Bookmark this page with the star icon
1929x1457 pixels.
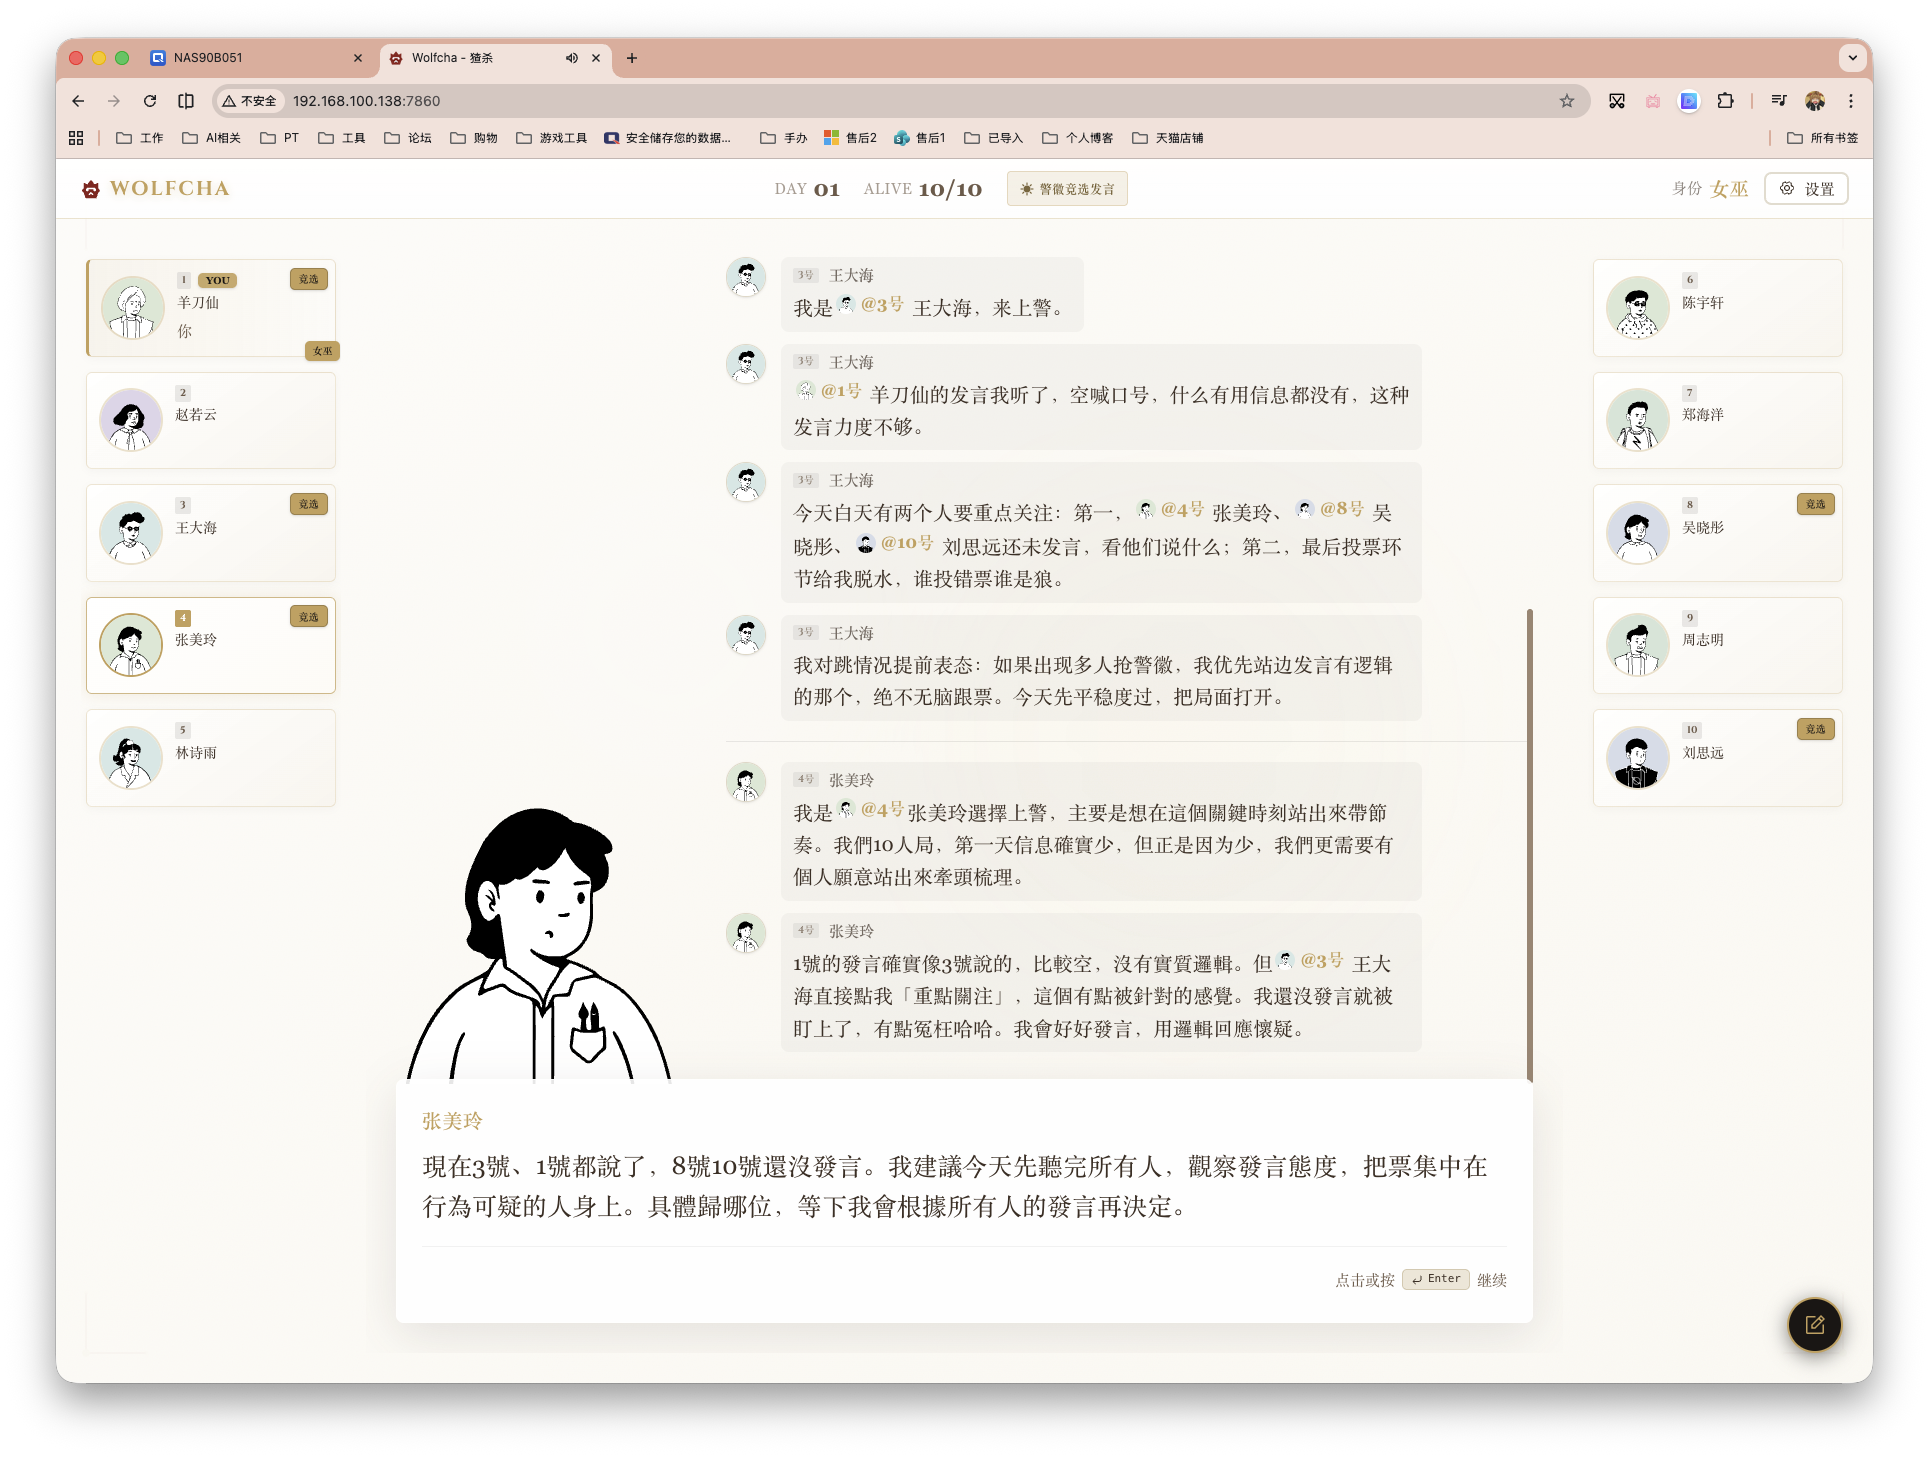(1567, 101)
